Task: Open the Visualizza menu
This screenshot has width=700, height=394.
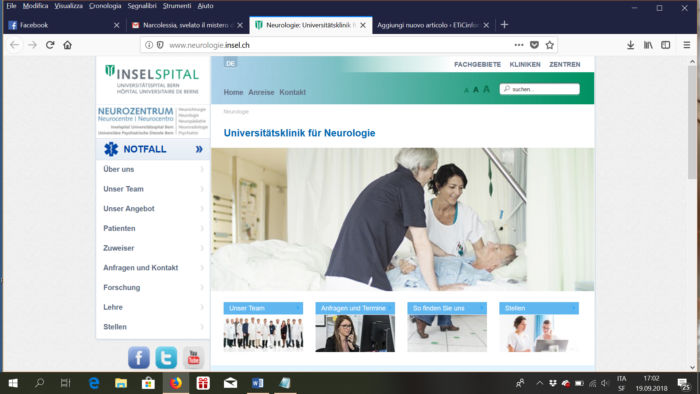Action: click(68, 6)
